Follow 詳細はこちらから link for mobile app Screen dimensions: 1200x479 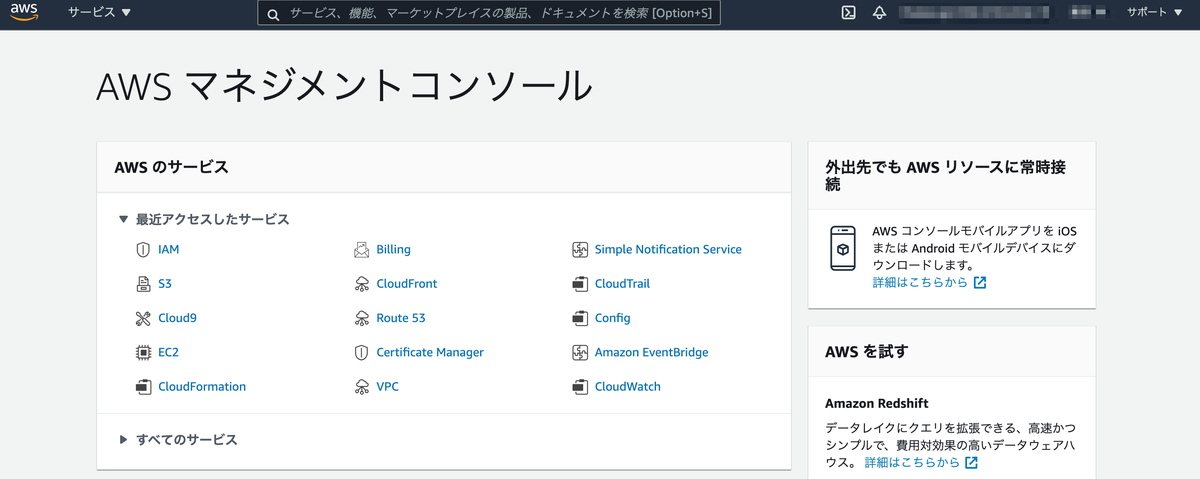[920, 283]
